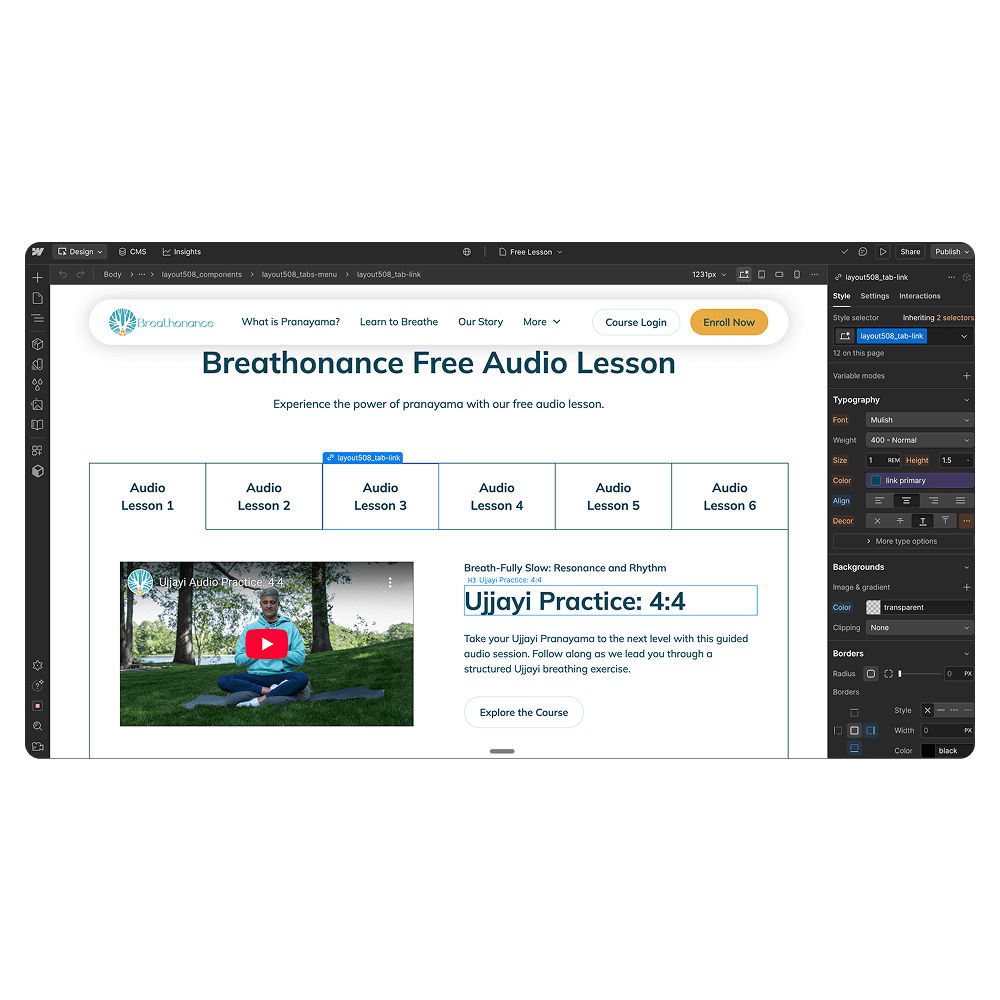
Task: Enable strikethrough text decoration
Action: pyautogui.click(x=900, y=520)
